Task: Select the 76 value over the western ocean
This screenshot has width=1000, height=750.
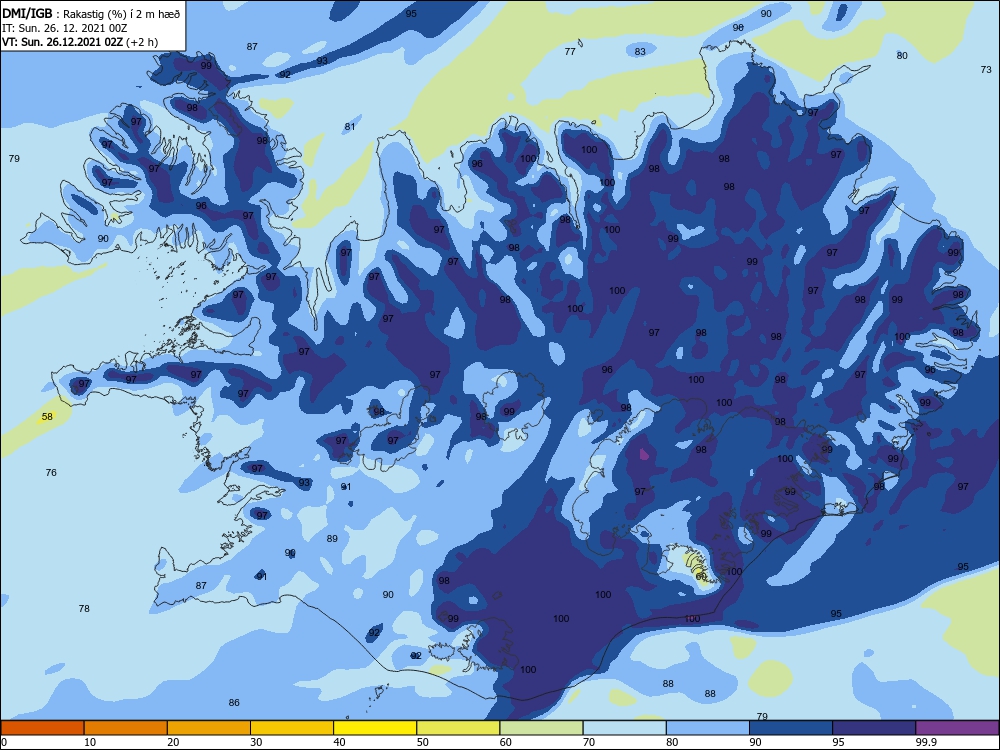Action: pos(51,473)
